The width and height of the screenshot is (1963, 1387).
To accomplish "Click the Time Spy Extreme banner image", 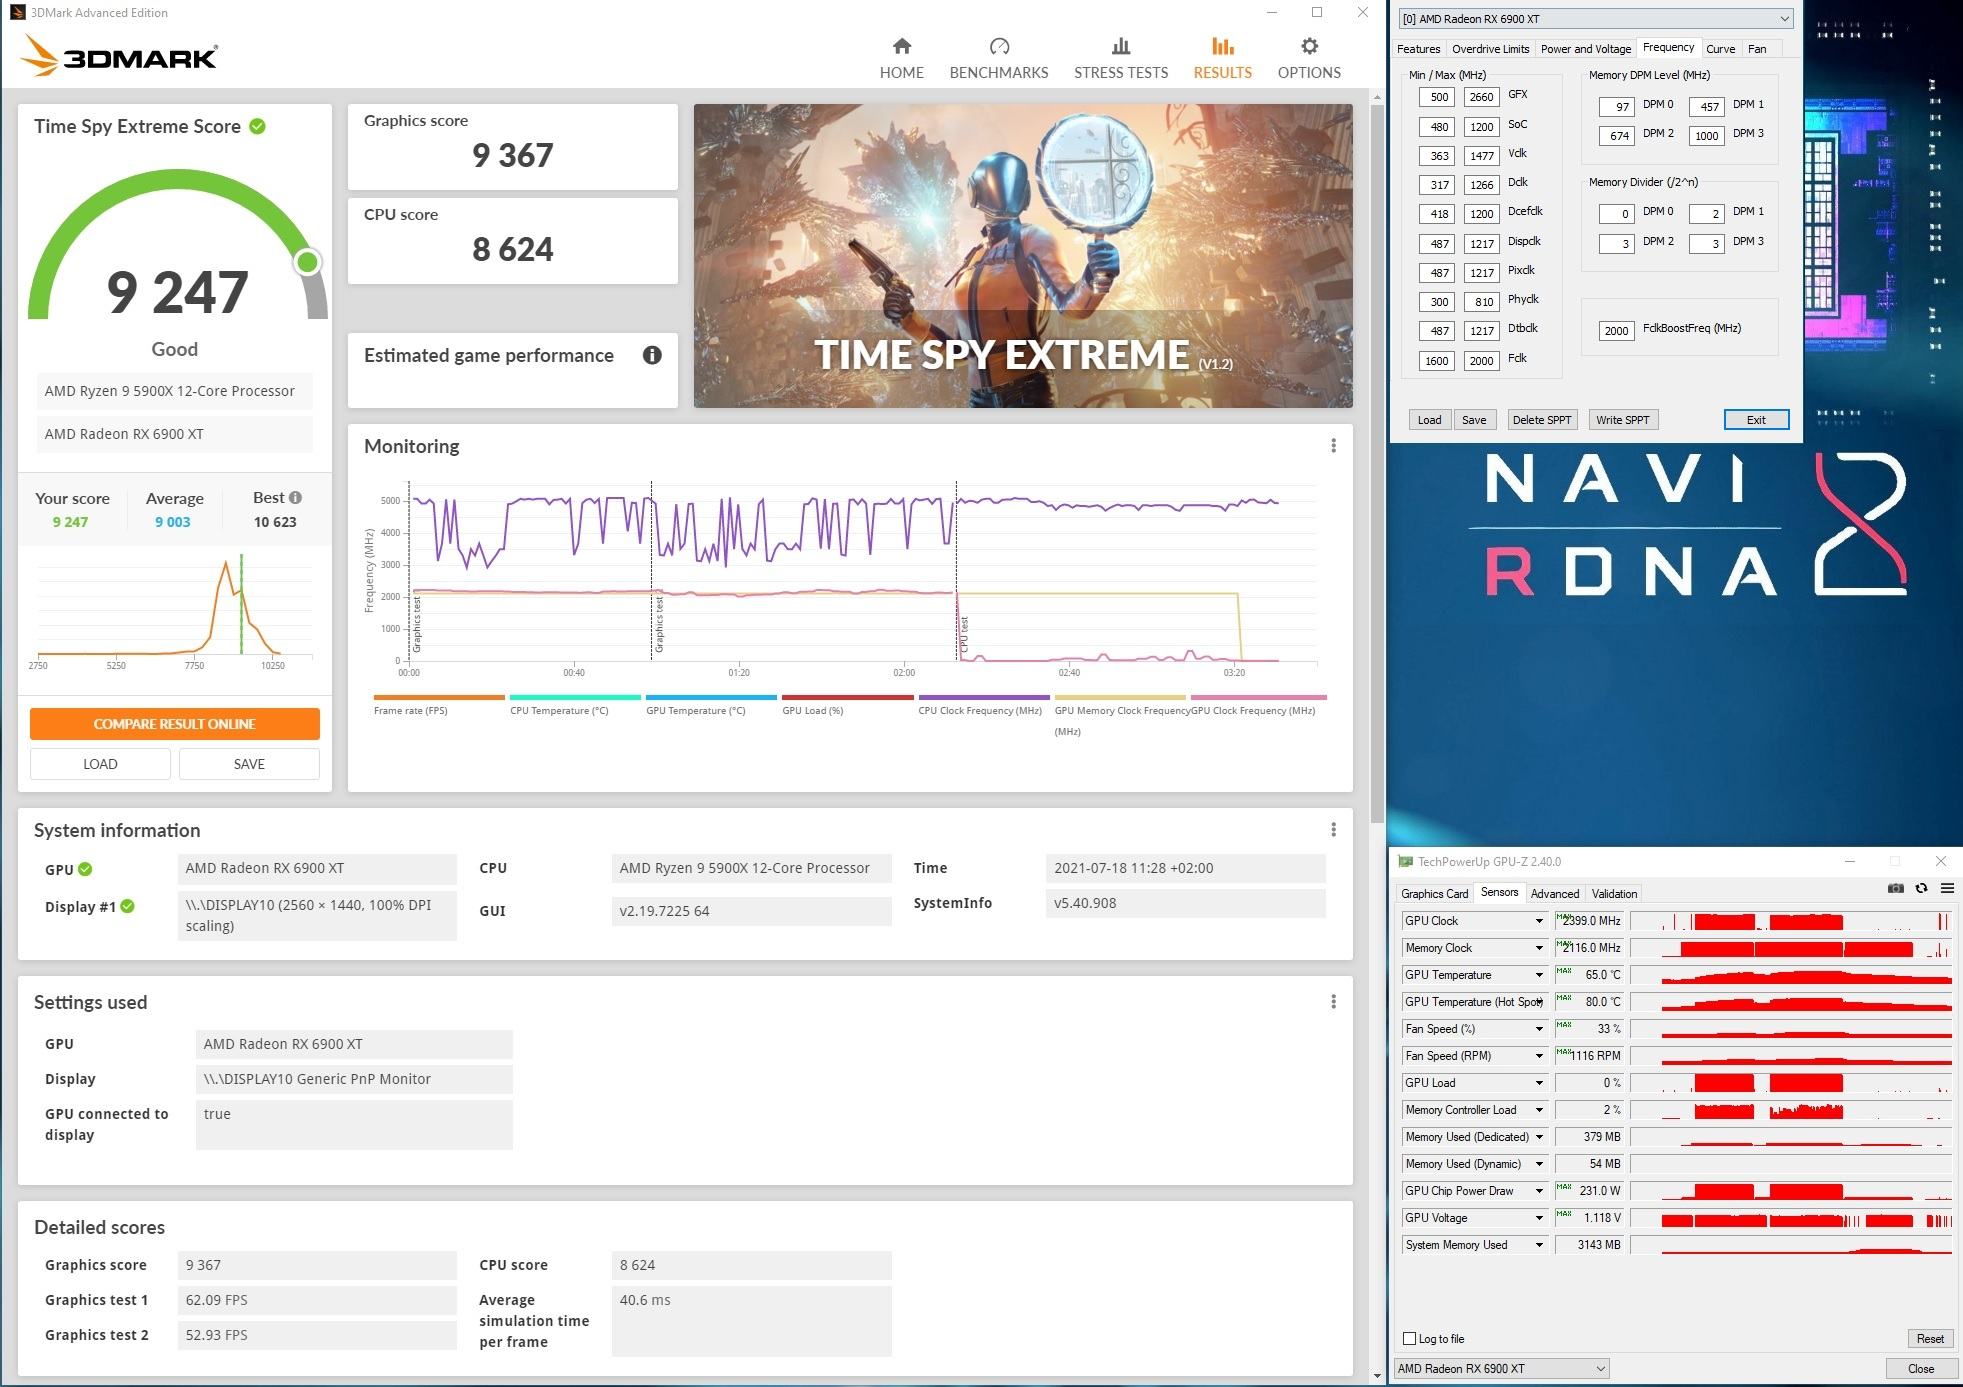I will click(x=1023, y=256).
